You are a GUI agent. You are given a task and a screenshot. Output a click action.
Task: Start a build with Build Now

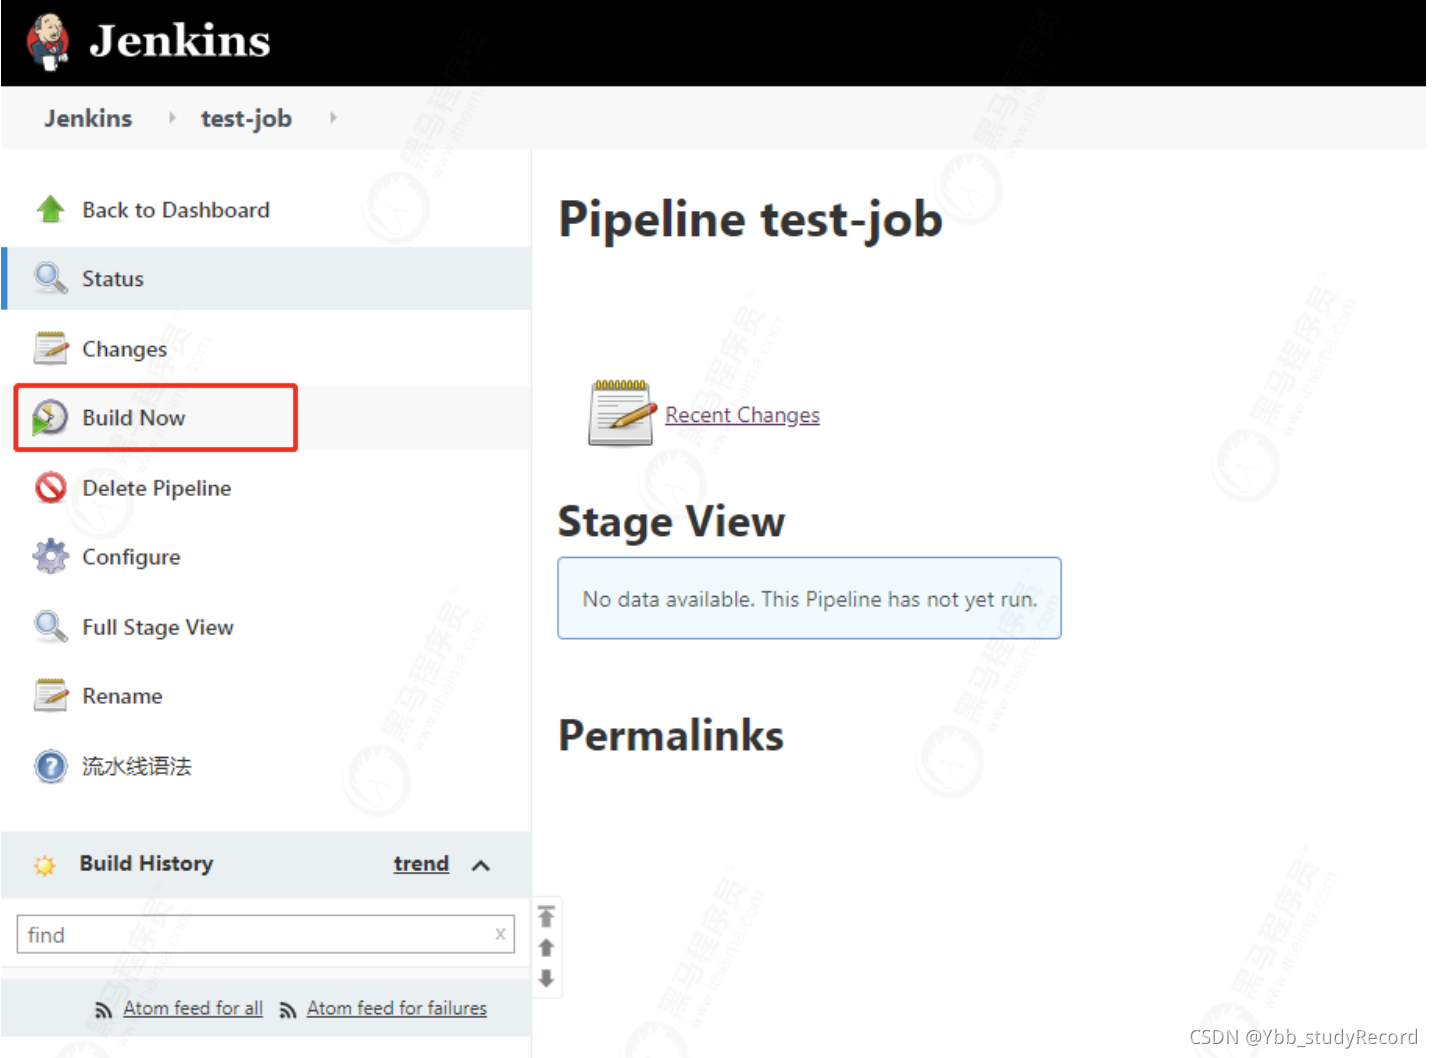click(x=133, y=418)
